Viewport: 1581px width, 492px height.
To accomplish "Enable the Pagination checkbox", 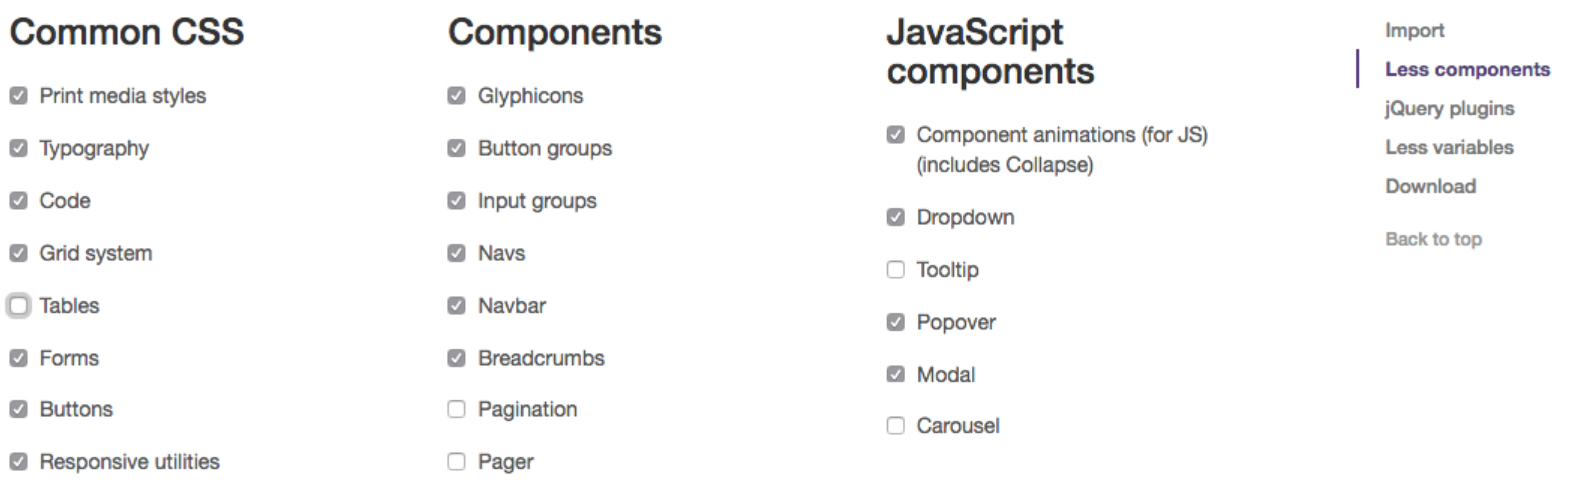I will coord(456,409).
